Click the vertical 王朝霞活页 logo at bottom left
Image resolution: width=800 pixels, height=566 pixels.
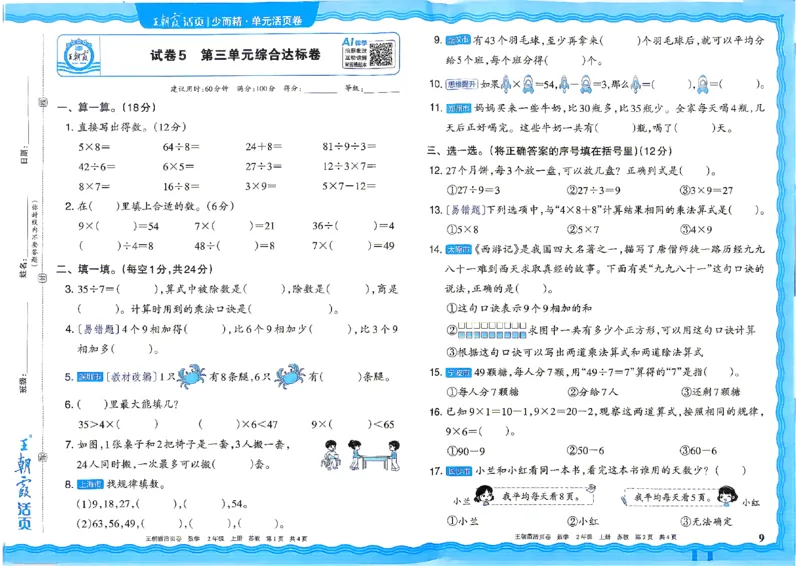(23, 483)
